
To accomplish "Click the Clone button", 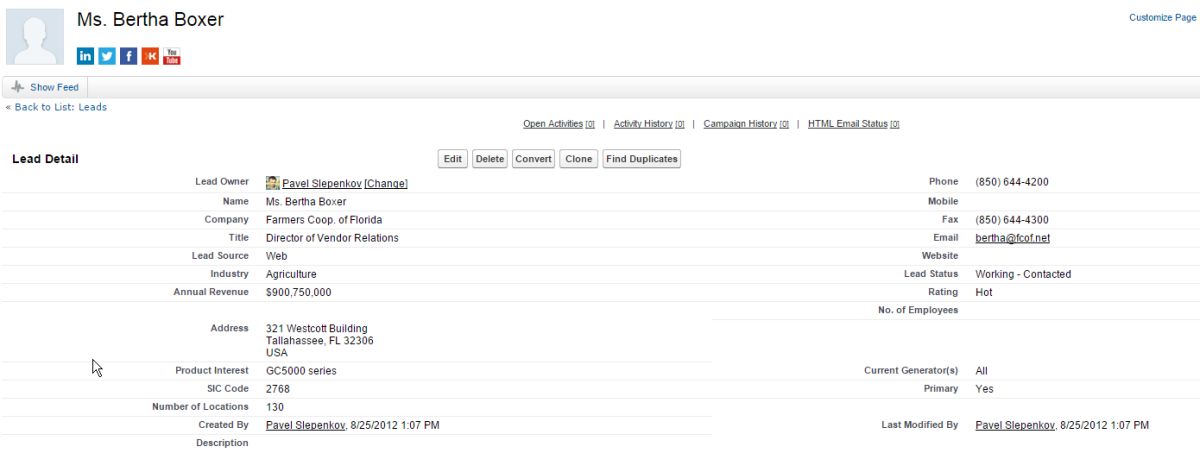I will pos(578,159).
